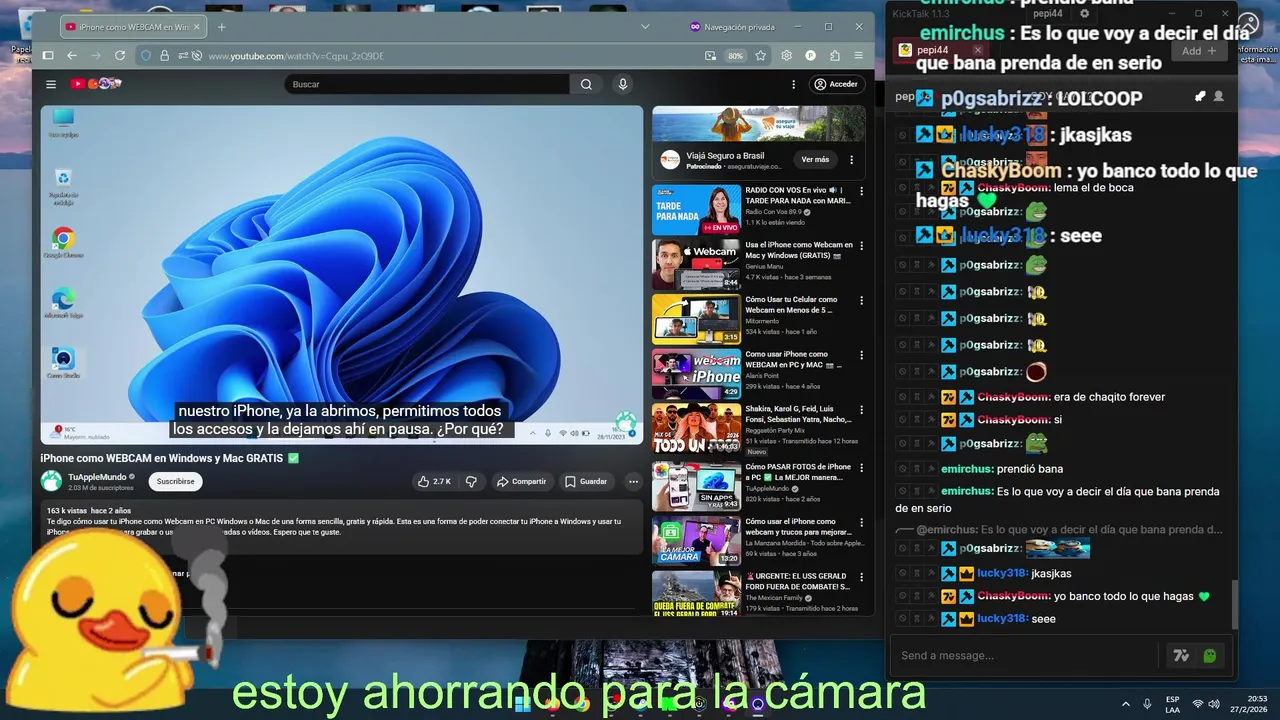Click the KickTalk chat scrollbar
1280x720 pixels.
click(x=1234, y=604)
